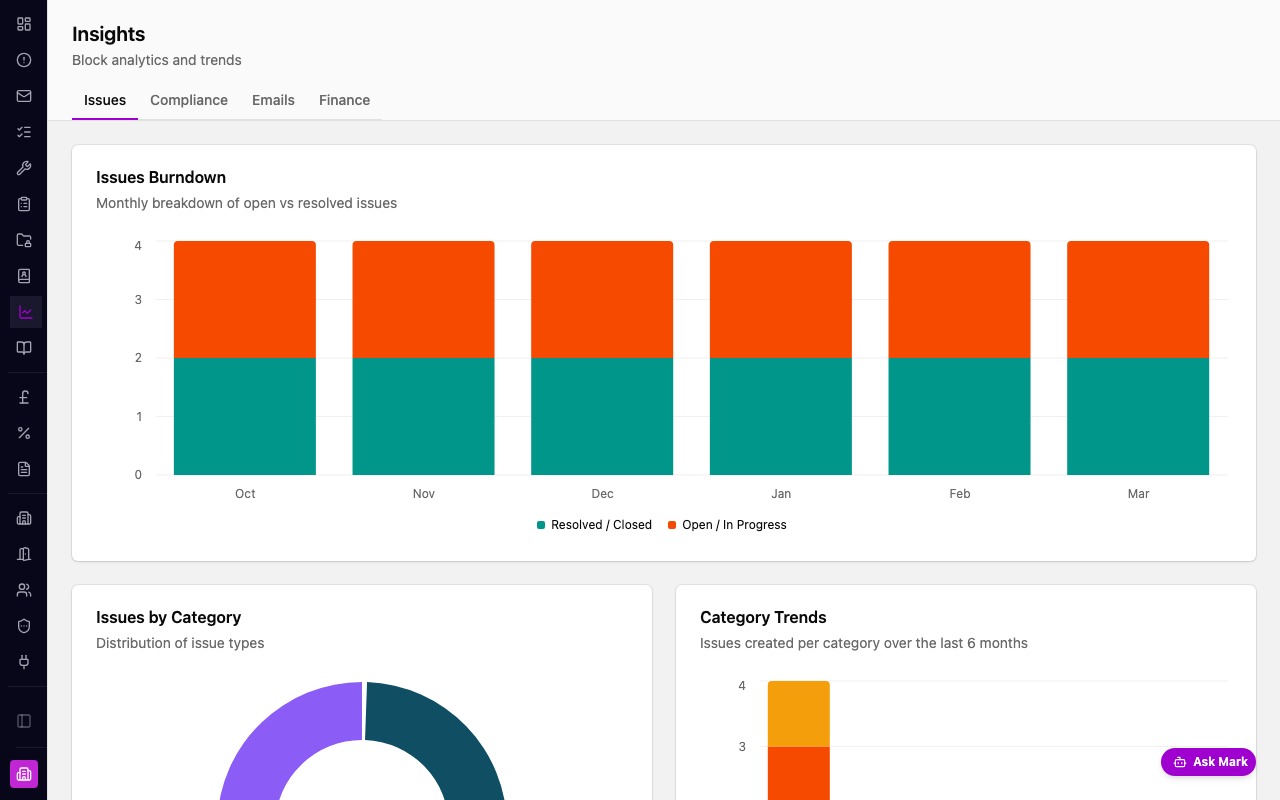Open the task checklist icon in sidebar
Screen dimensions: 1280x800
(x=24, y=132)
